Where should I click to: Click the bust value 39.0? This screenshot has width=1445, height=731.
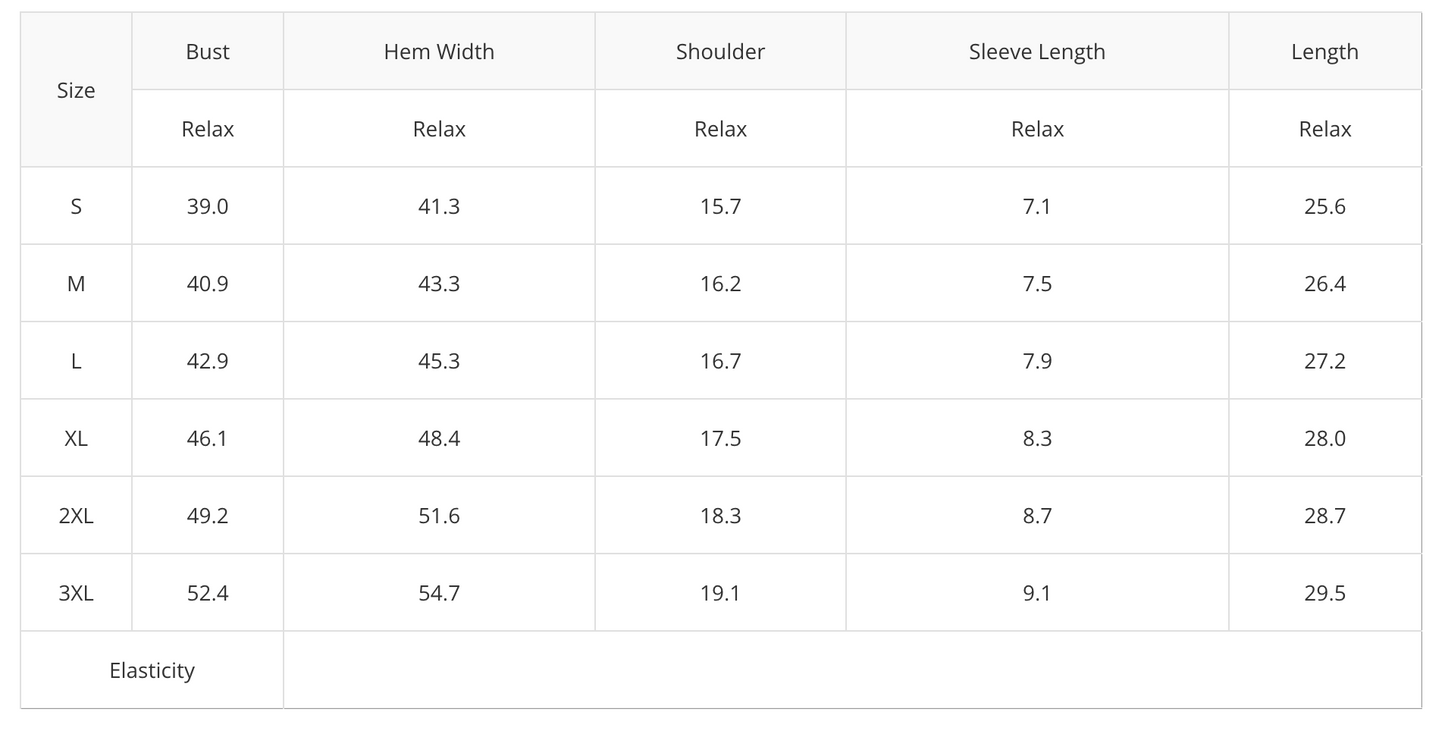[208, 206]
